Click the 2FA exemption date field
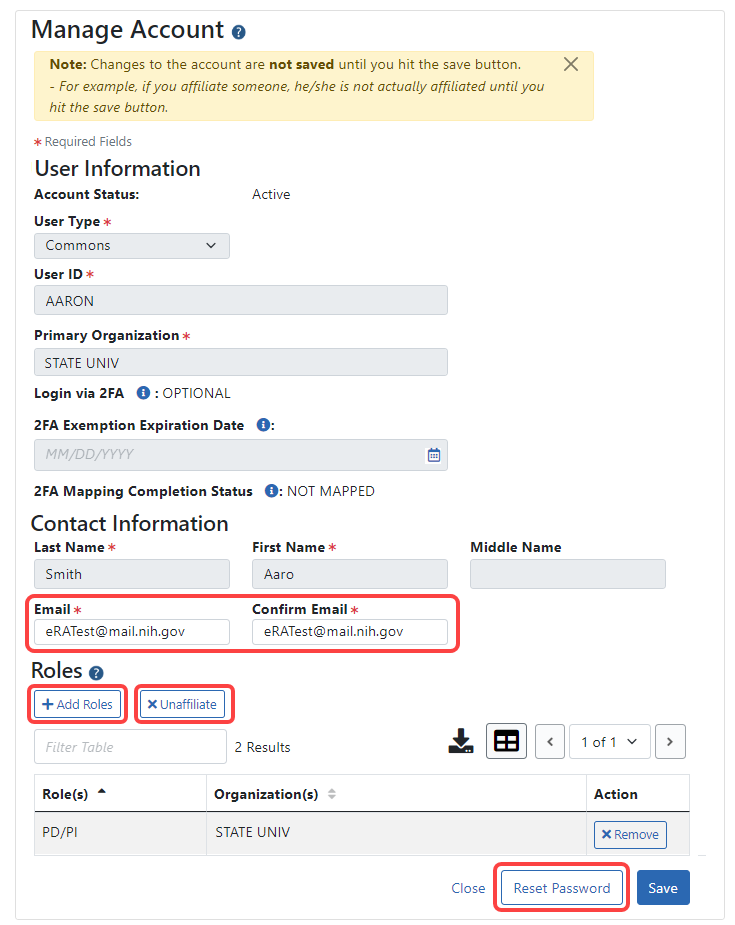The width and height of the screenshot is (735, 925). [241, 455]
